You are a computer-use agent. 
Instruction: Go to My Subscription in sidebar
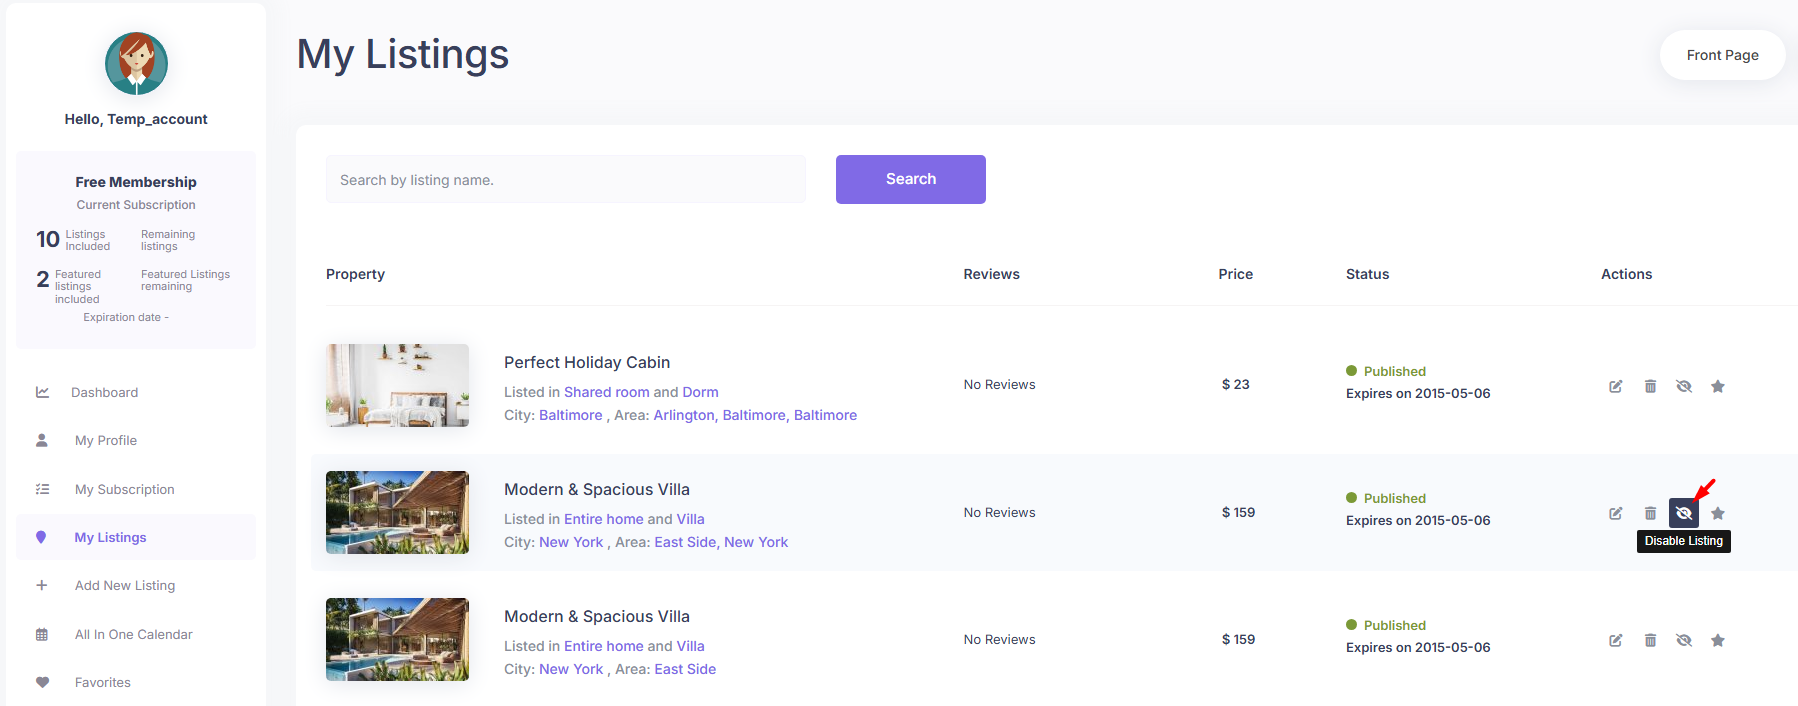pyautogui.click(x=124, y=489)
